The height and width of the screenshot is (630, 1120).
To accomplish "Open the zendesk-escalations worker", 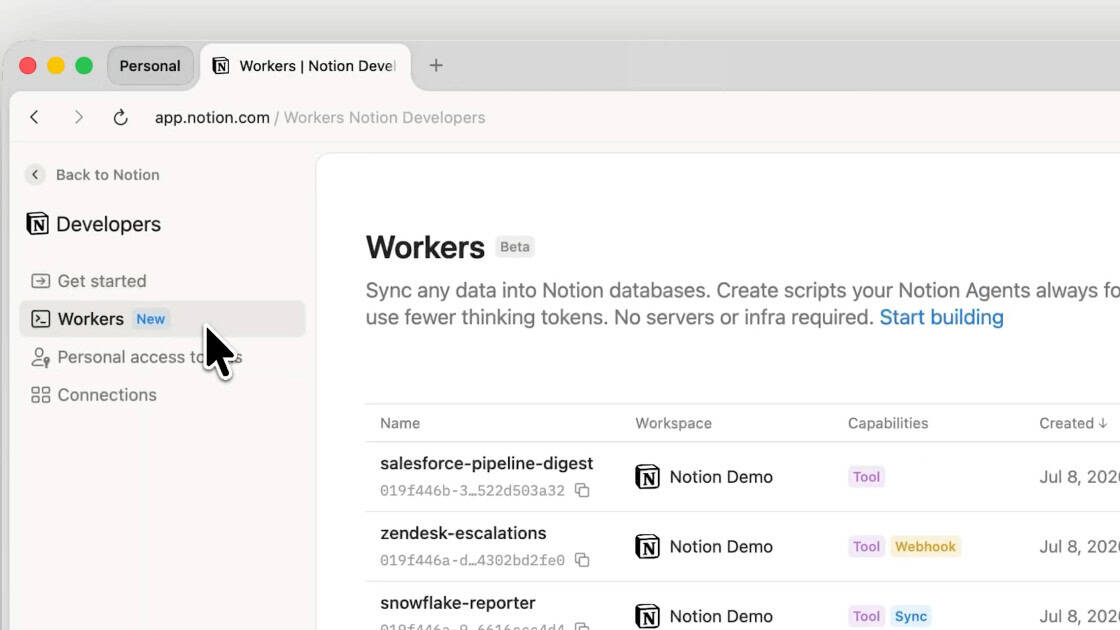I will pyautogui.click(x=463, y=533).
